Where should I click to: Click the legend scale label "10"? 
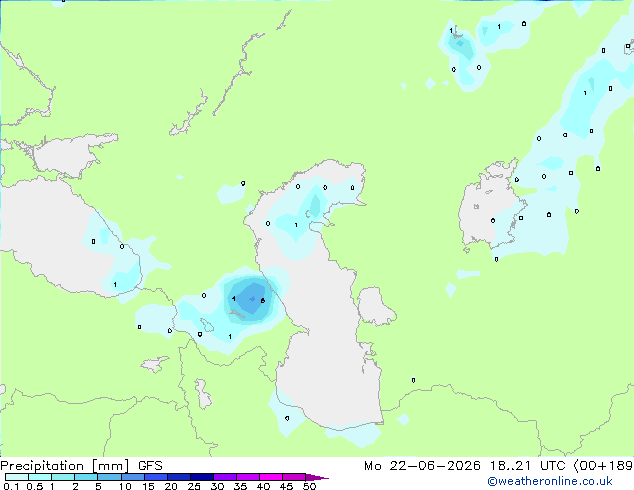point(125,486)
